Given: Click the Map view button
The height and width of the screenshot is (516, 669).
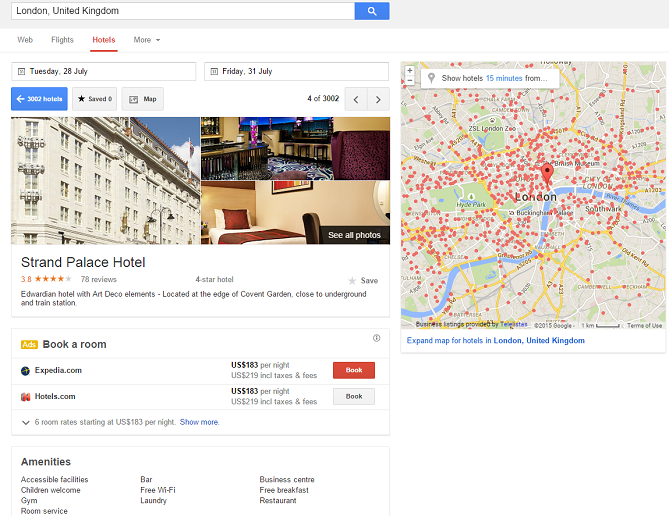Looking at the screenshot, I should click(x=143, y=99).
